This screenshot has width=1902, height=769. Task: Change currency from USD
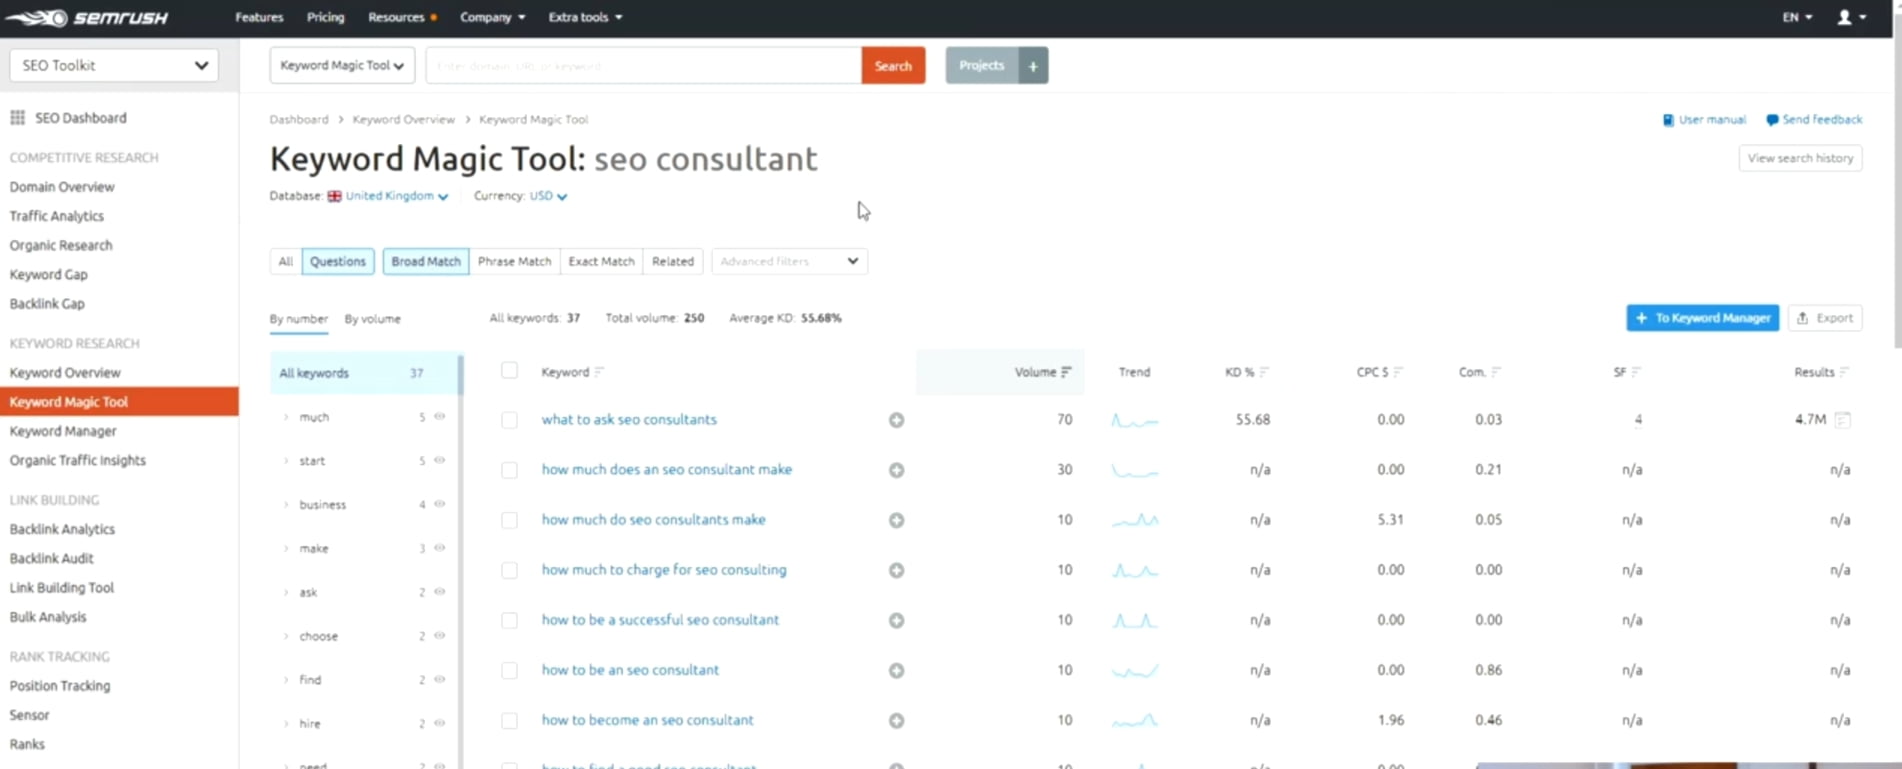click(x=548, y=196)
